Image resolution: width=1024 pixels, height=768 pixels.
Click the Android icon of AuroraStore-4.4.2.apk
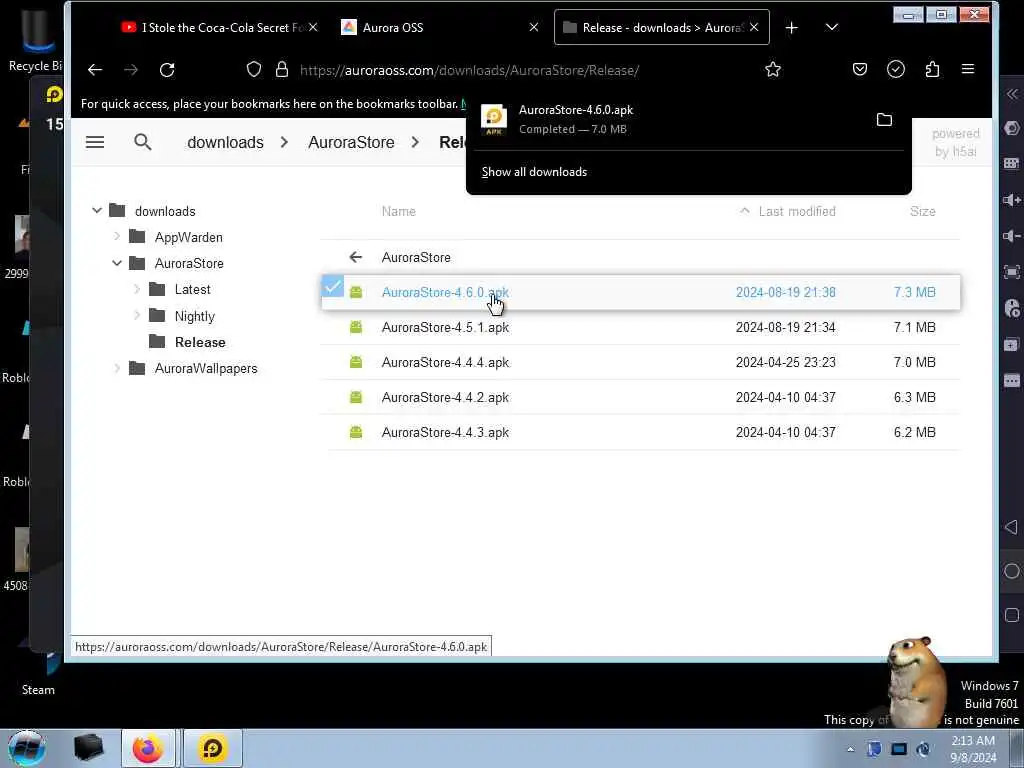356,397
